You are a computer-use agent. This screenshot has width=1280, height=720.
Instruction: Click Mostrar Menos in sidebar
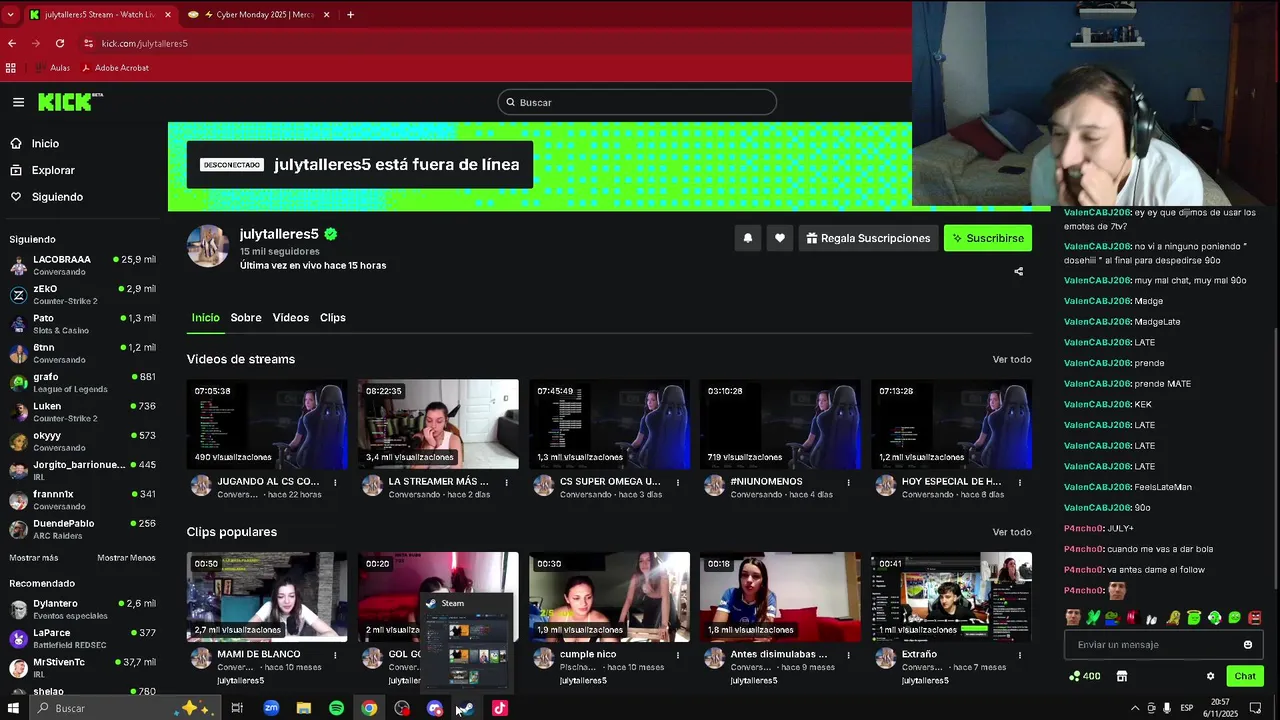click(126, 558)
